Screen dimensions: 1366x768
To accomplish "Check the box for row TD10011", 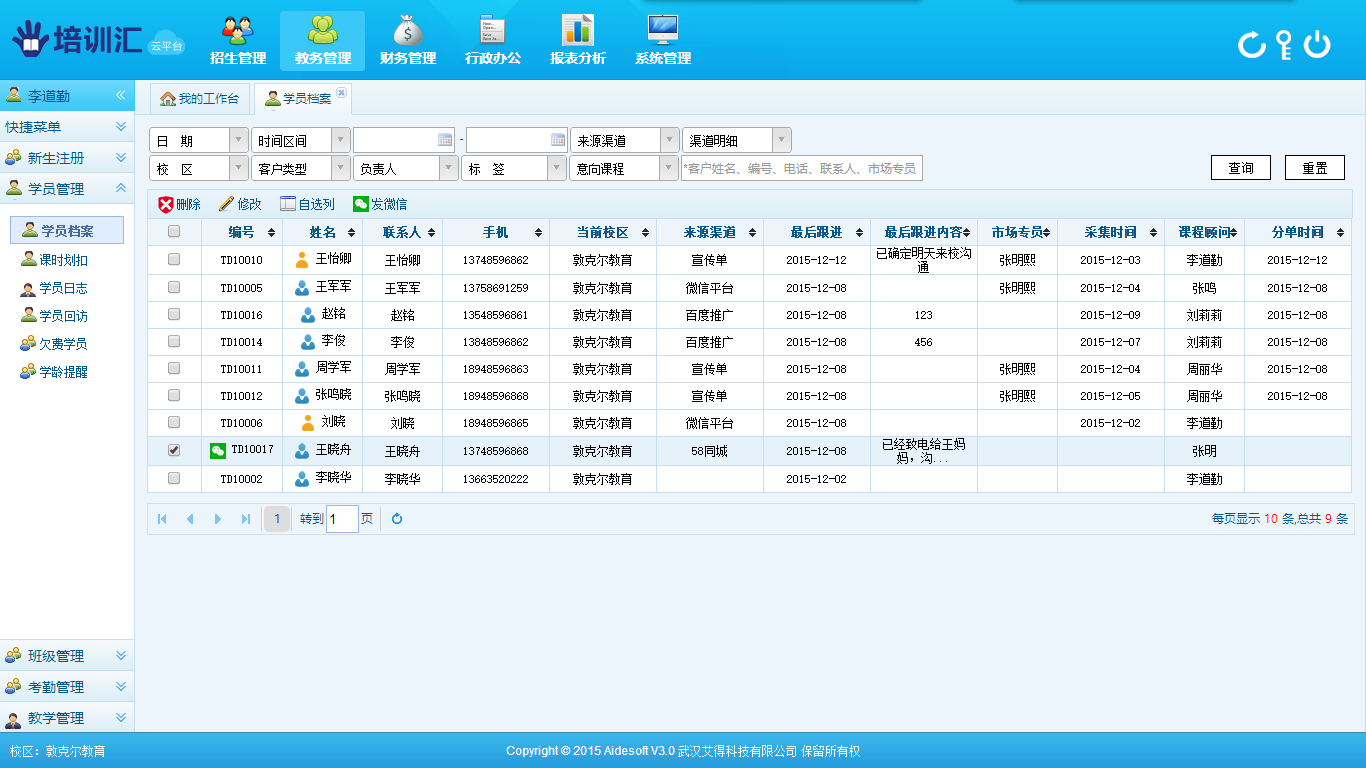I will pos(174,368).
